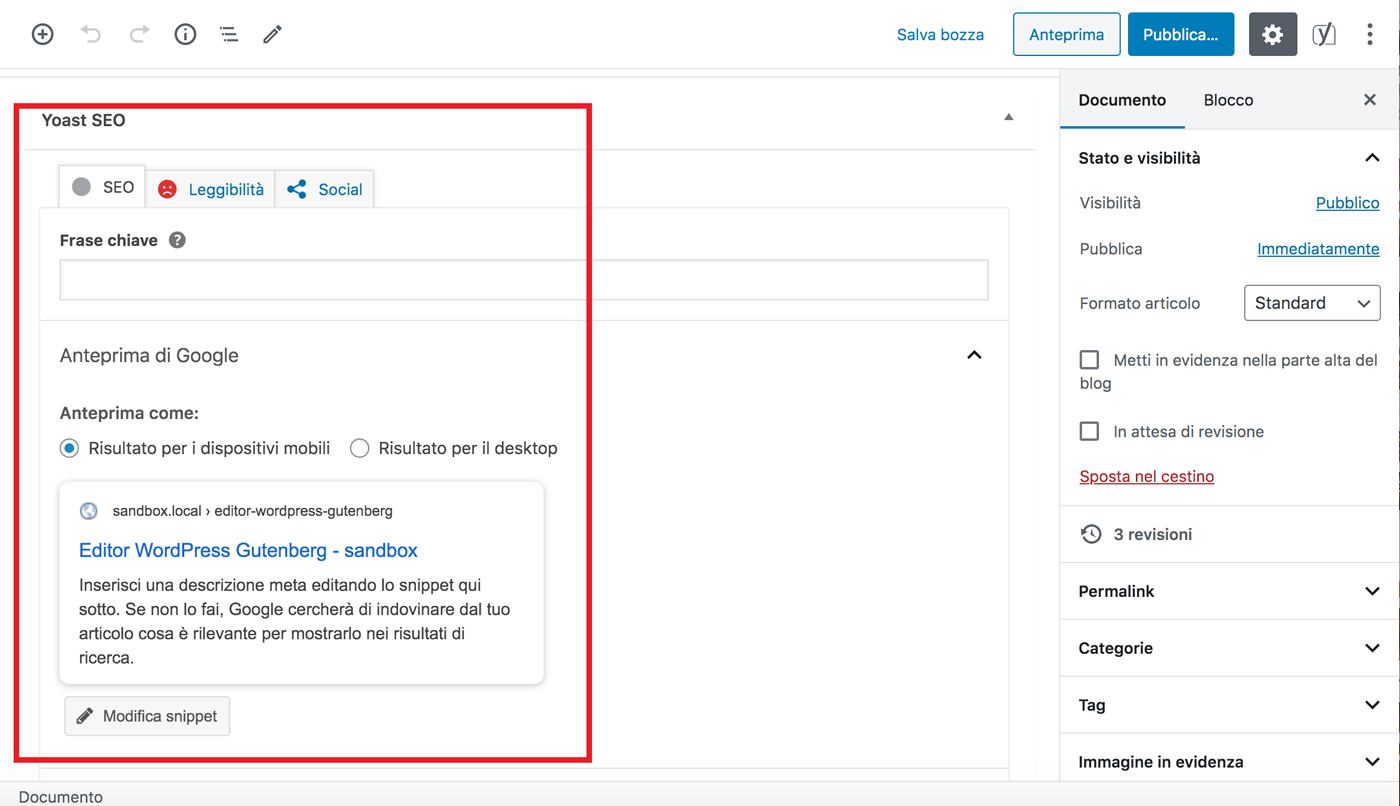Image resolution: width=1400 pixels, height=806 pixels.
Task: Open the Documento sidebar tab
Action: tap(1122, 100)
